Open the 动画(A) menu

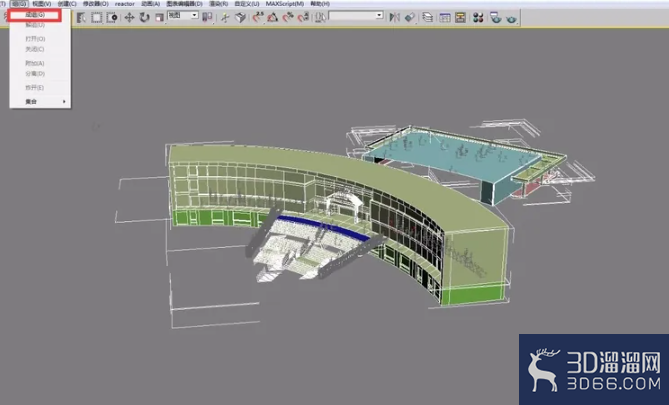[x=151, y=4]
